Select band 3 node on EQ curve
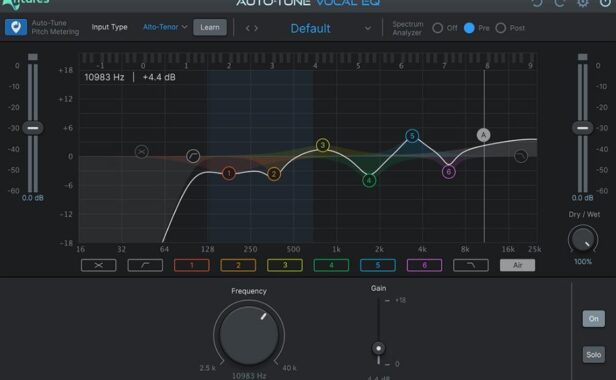This screenshot has height=380, width=616. coord(323,145)
